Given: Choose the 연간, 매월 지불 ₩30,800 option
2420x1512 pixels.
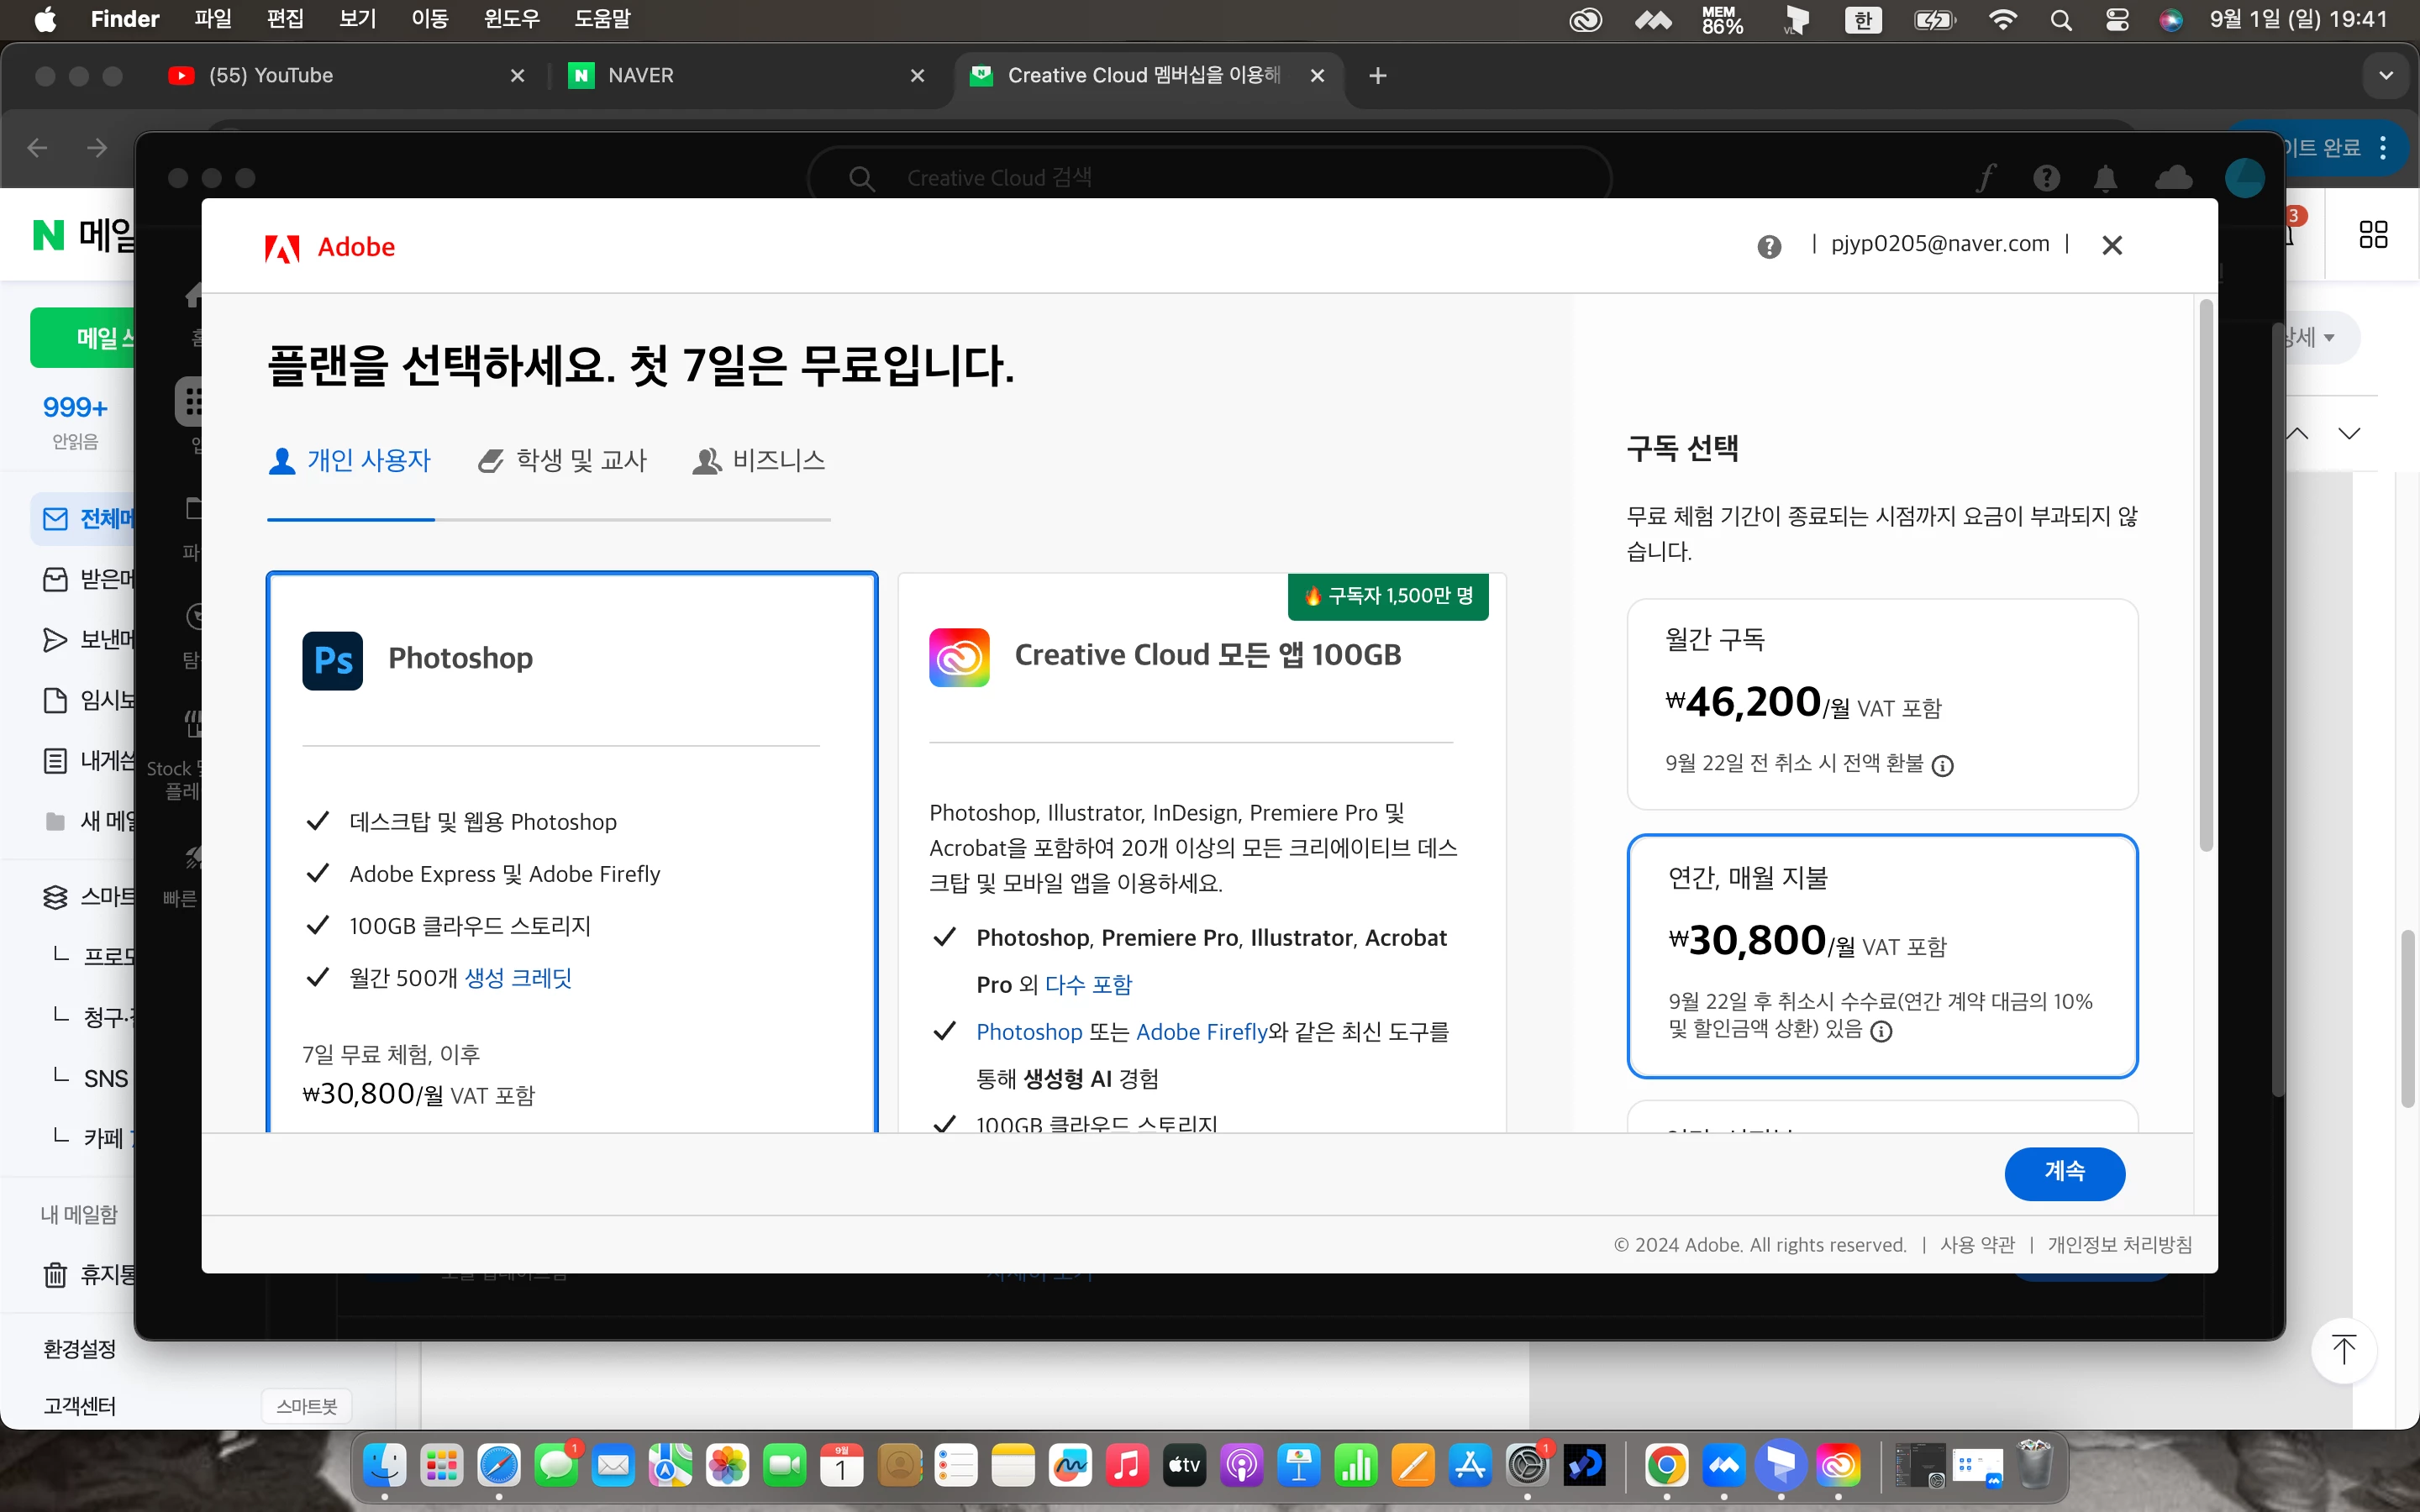Looking at the screenshot, I should coord(1882,956).
